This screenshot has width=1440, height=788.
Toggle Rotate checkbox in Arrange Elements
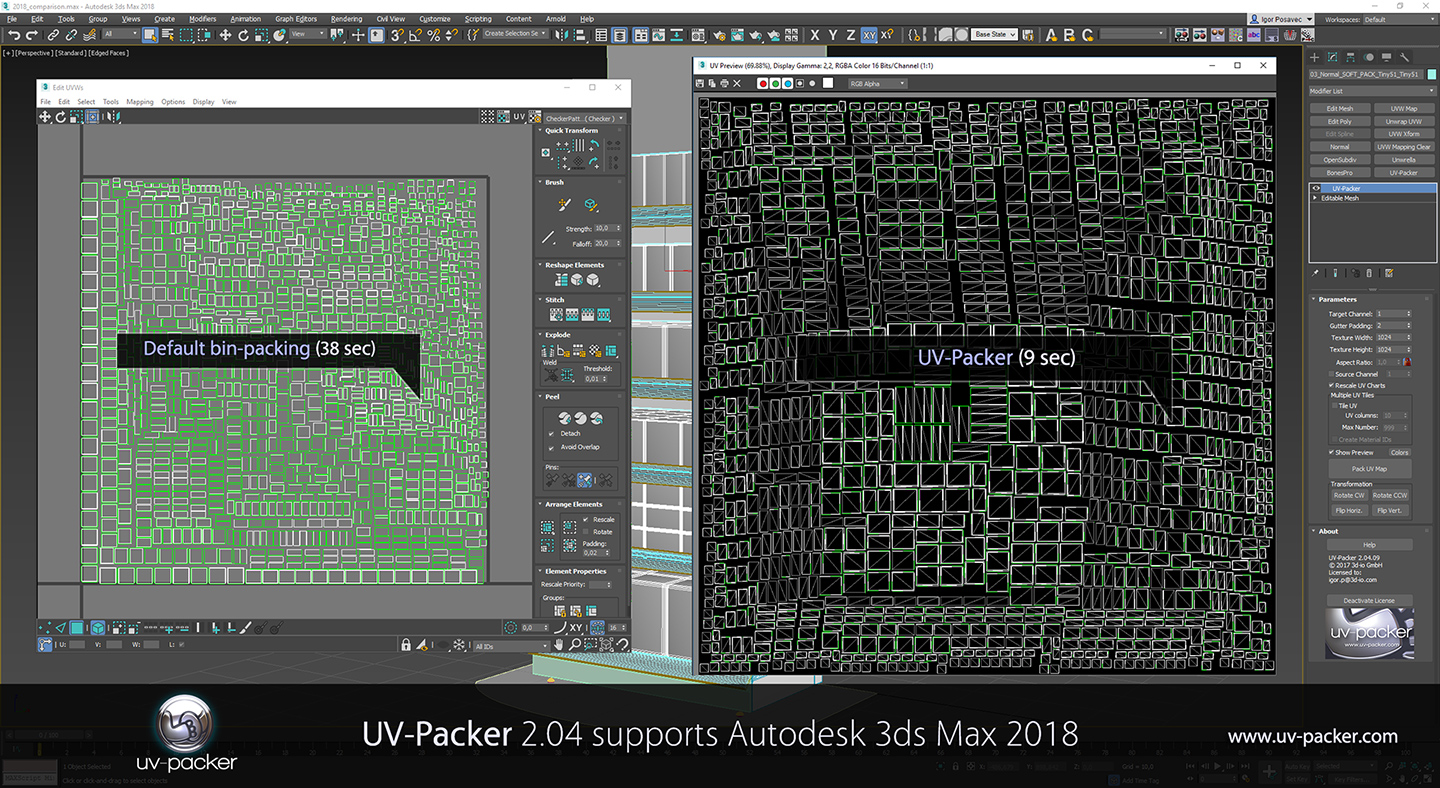pos(586,532)
